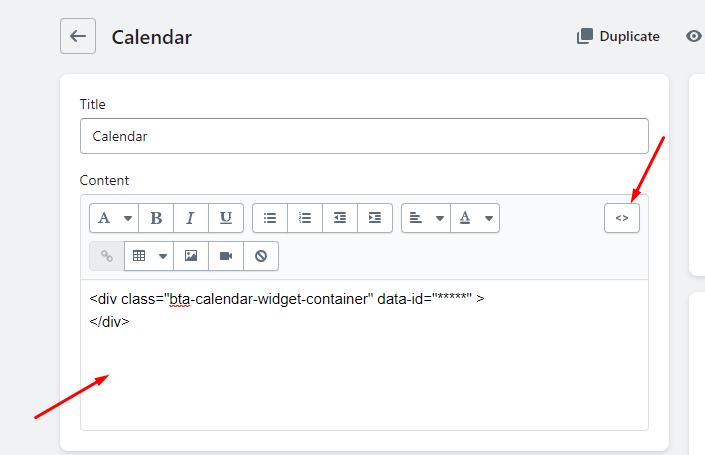The height and width of the screenshot is (455, 705).
Task: Click the Title input field
Action: [x=364, y=136]
